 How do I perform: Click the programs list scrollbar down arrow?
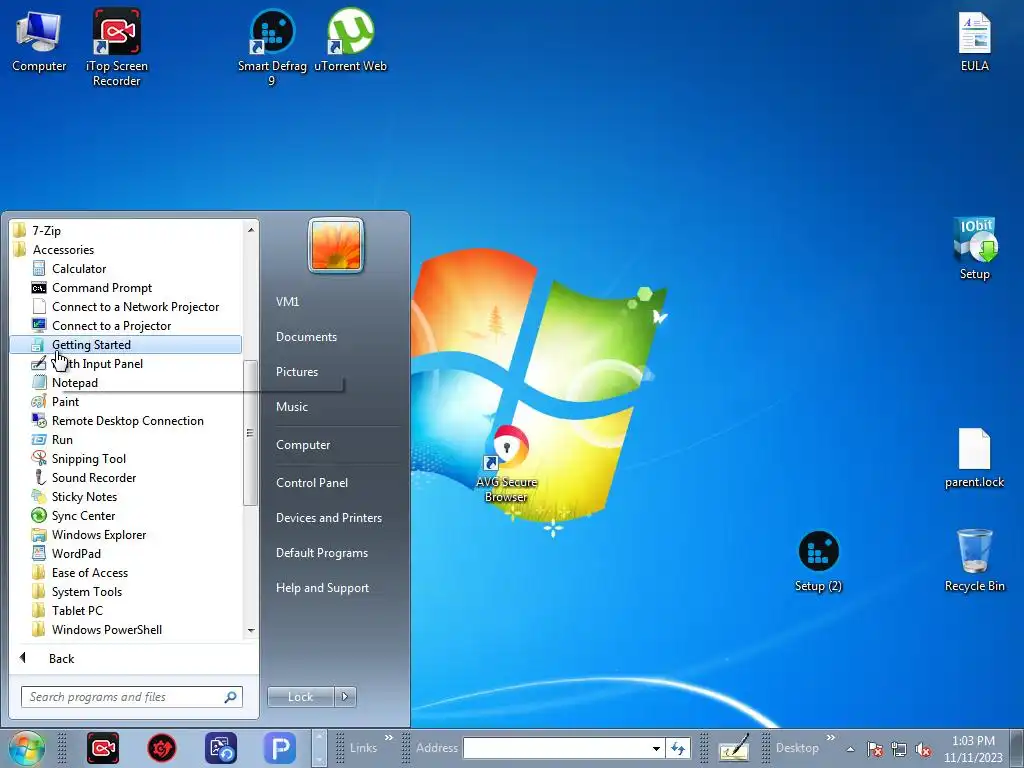251,630
